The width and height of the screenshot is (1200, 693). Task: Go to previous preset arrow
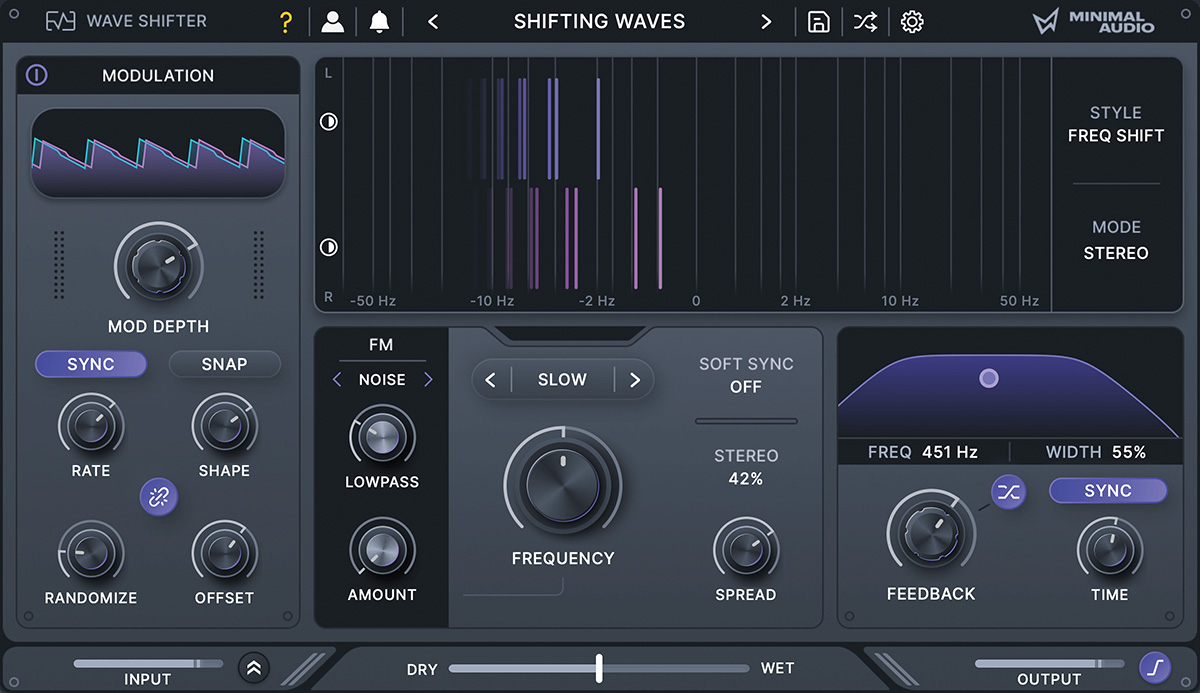click(433, 22)
